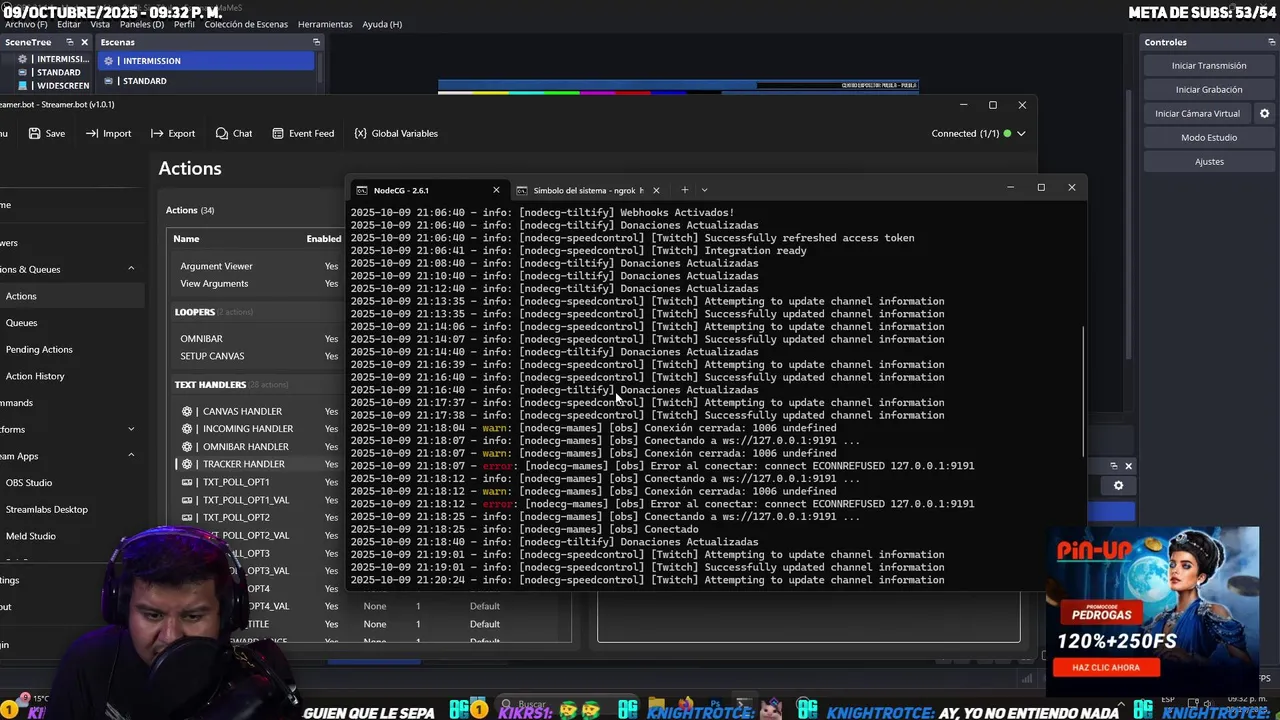
Task: Click the gear icon in lower OBS dock
Action: [x=1118, y=486]
